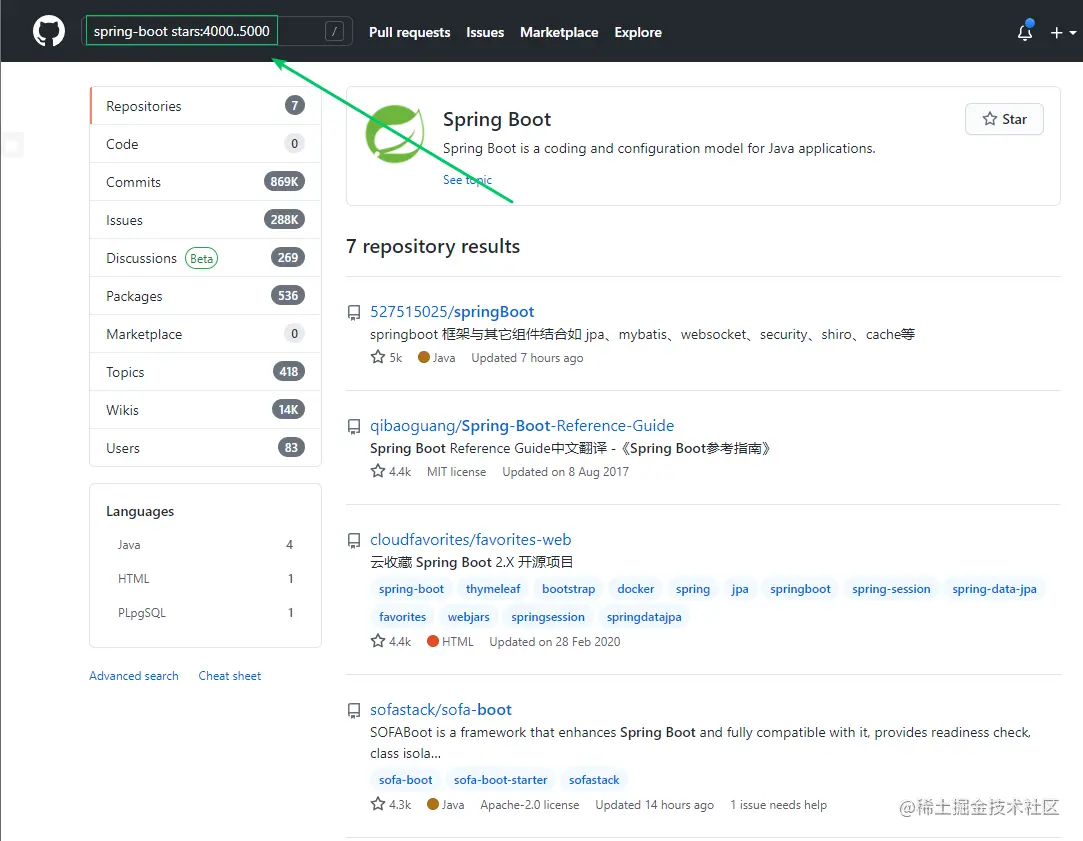The image size is (1083, 841).
Task: Click the repo icon beside sofastack/sofa-boot
Action: (354, 710)
